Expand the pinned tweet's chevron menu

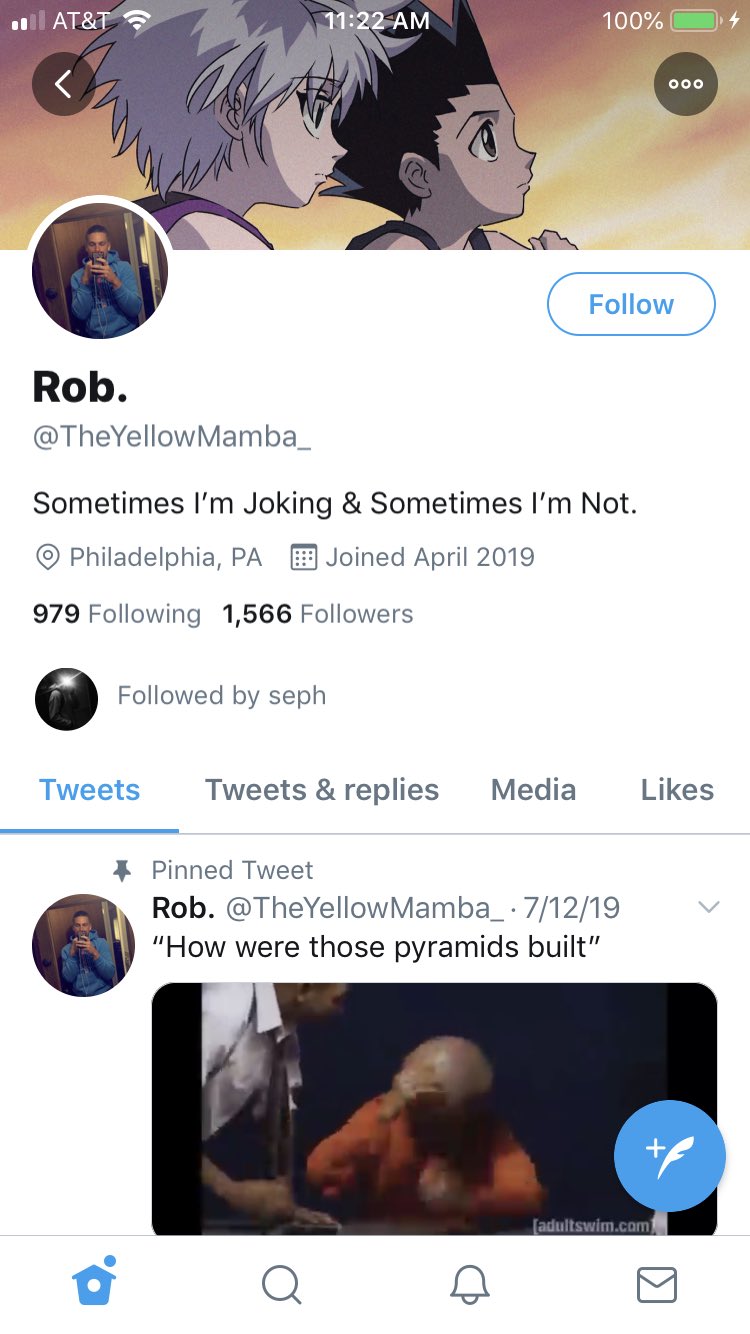pos(708,907)
